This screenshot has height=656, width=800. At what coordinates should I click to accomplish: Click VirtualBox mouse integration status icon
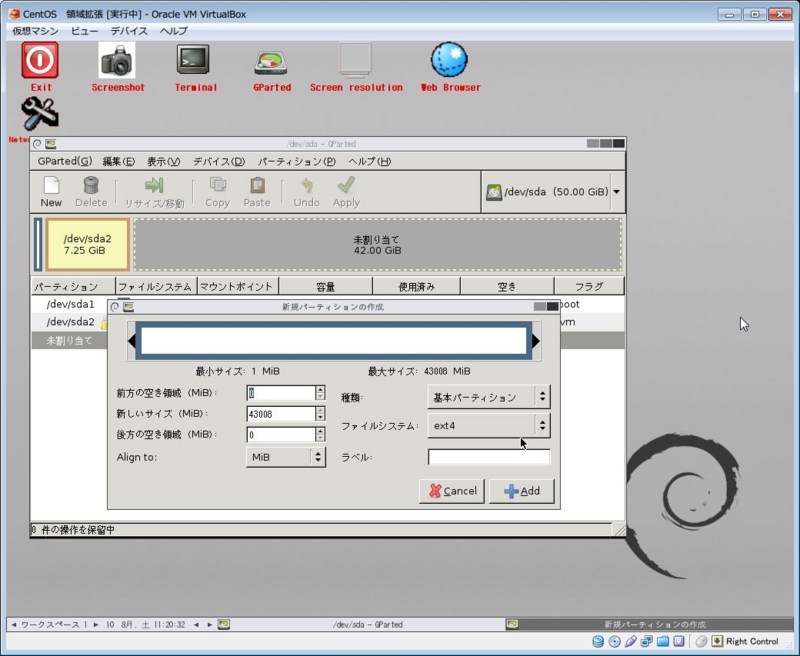click(702, 641)
